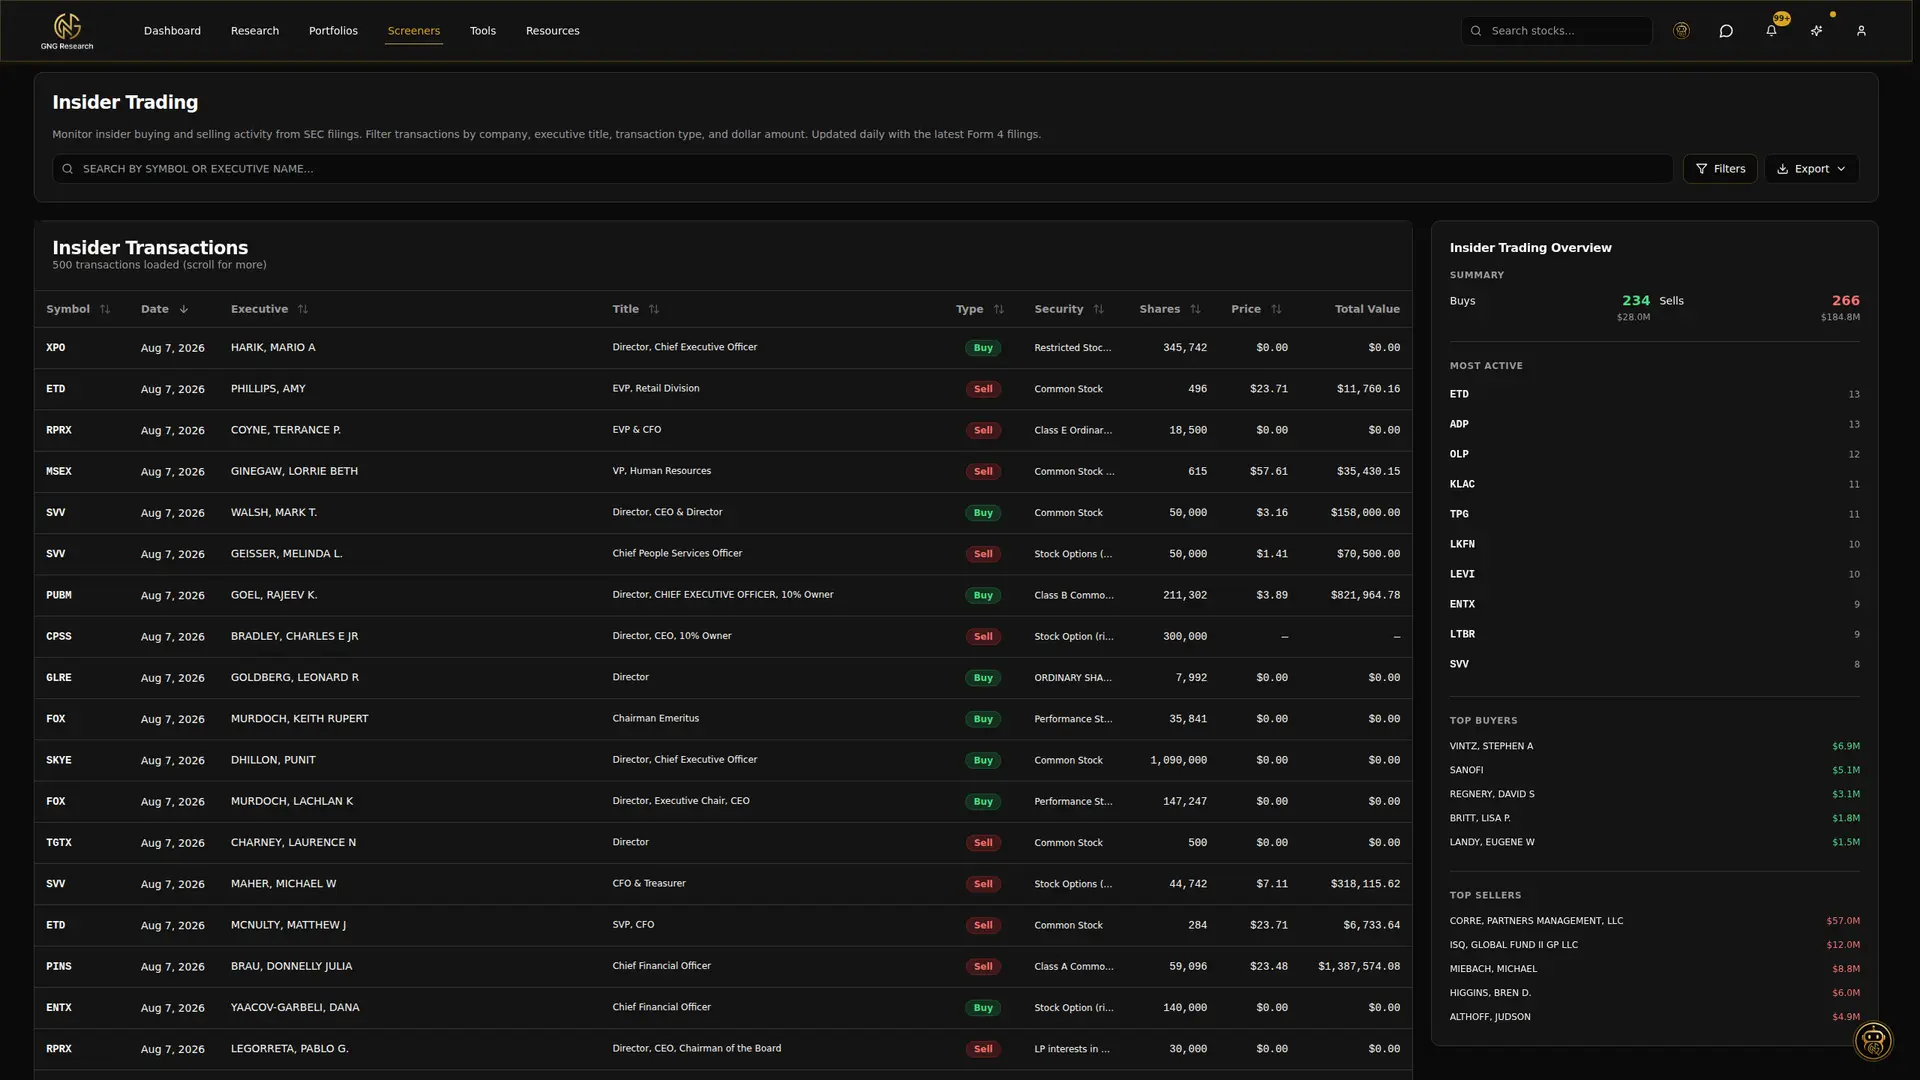Expand the Export dropdown

click(1811, 169)
